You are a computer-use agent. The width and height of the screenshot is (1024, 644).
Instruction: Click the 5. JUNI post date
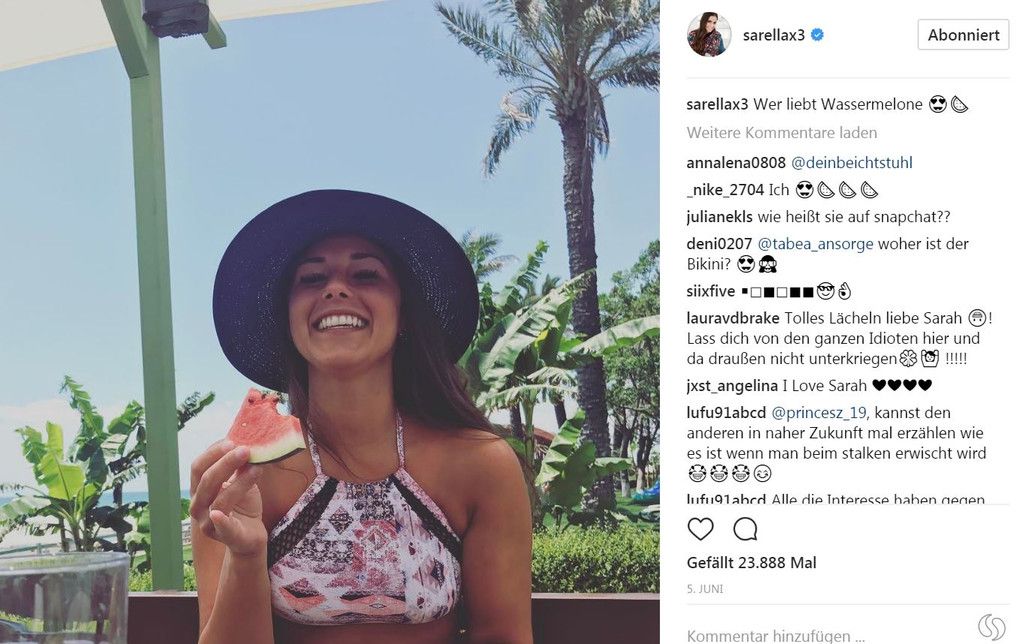coord(705,588)
